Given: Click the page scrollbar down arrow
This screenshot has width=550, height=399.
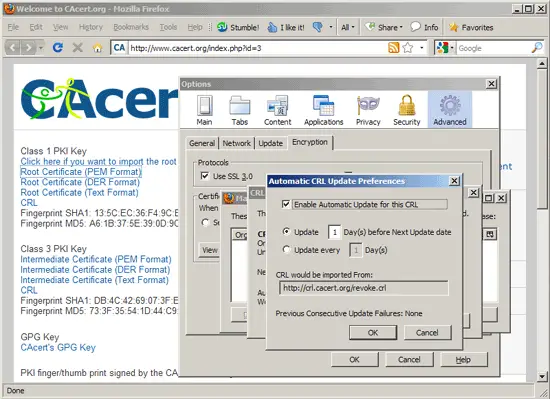Looking at the screenshot, I should point(542,376).
